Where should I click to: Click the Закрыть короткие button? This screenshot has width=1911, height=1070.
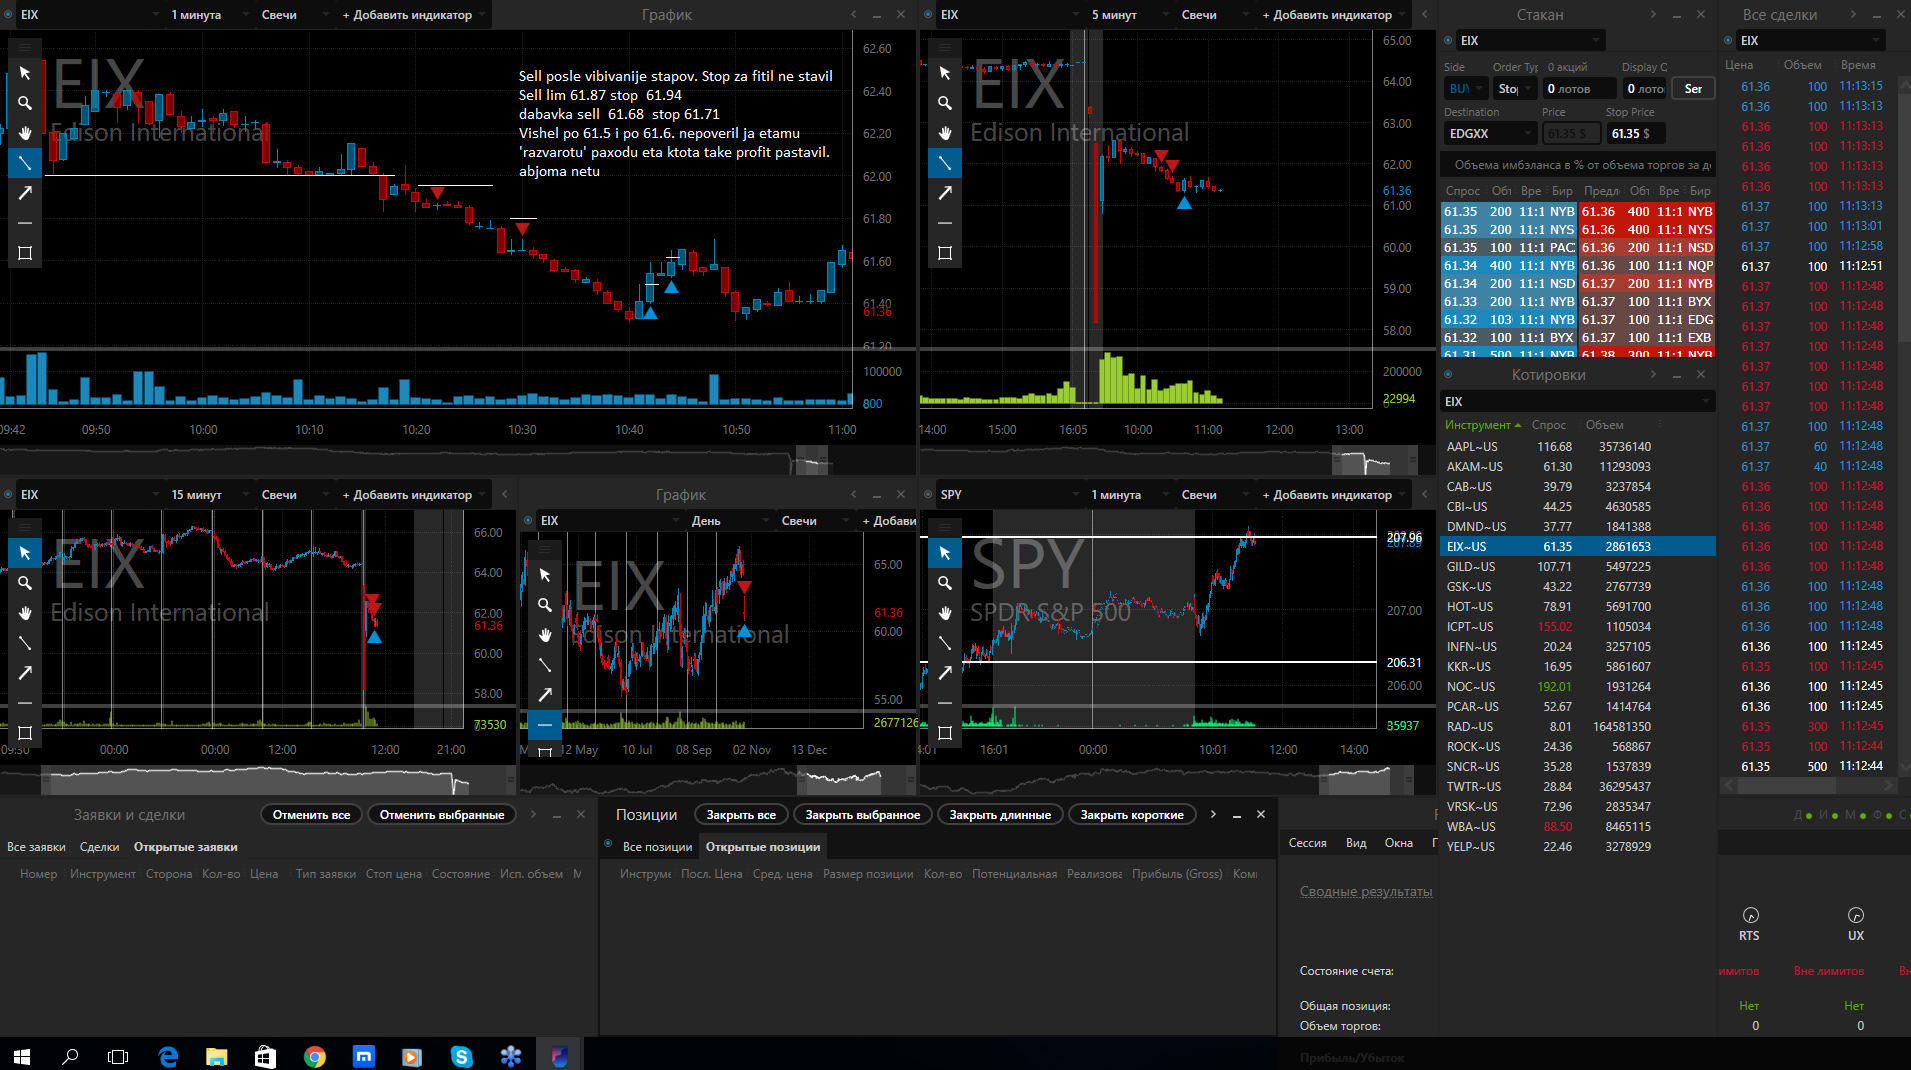1132,815
